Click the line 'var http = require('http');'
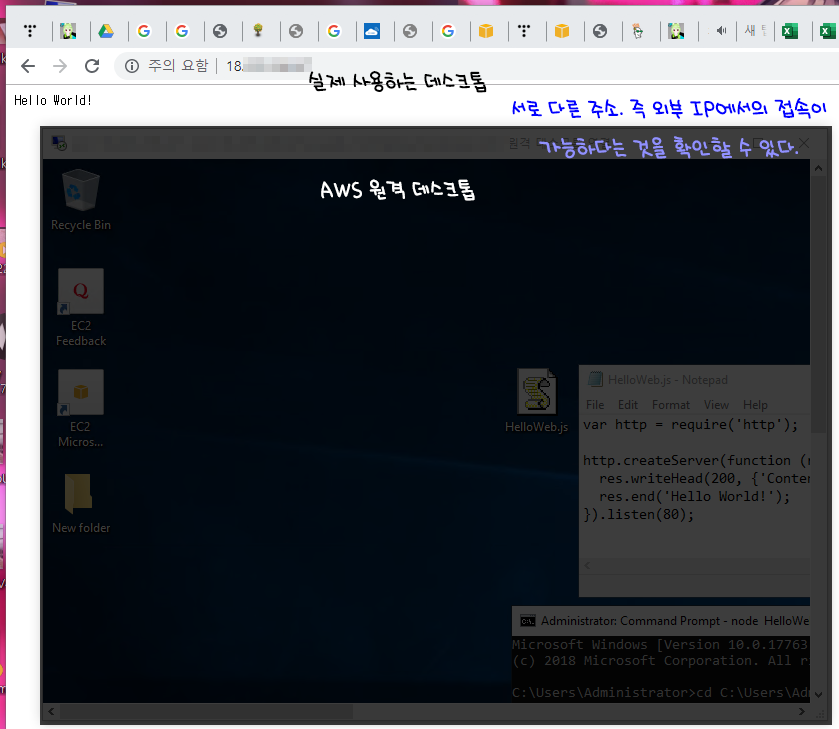 690,425
